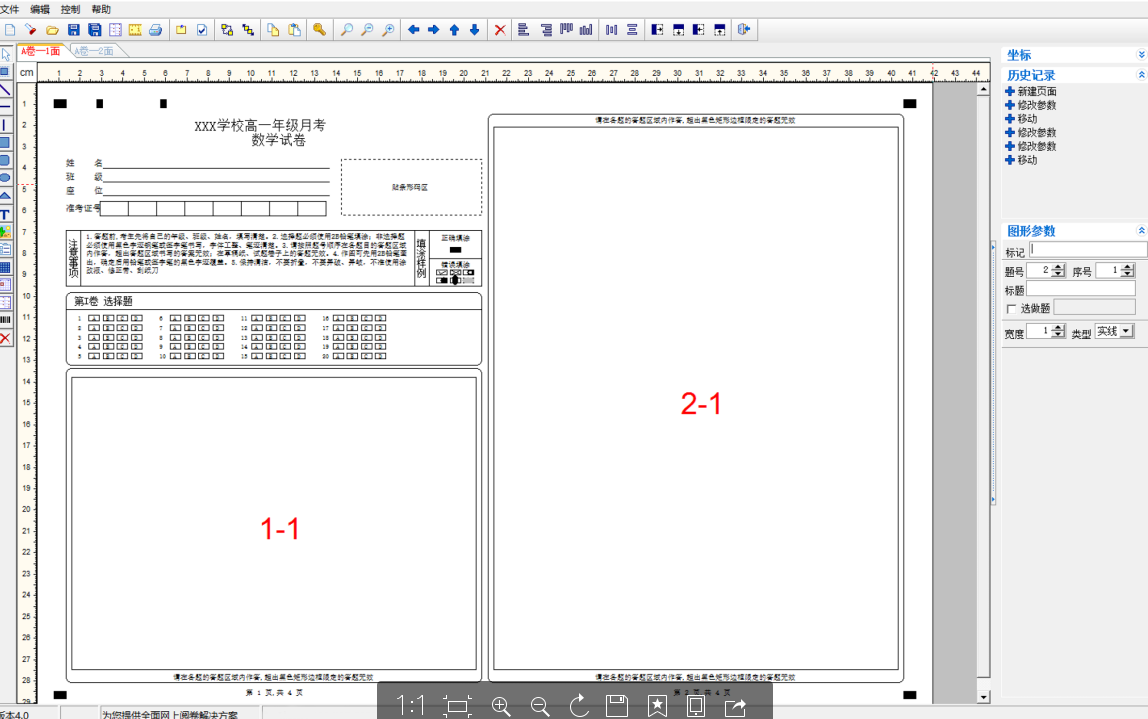The image size is (1148, 719).
Task: Click the 第I卷 选择题 section header
Action: click(x=103, y=301)
